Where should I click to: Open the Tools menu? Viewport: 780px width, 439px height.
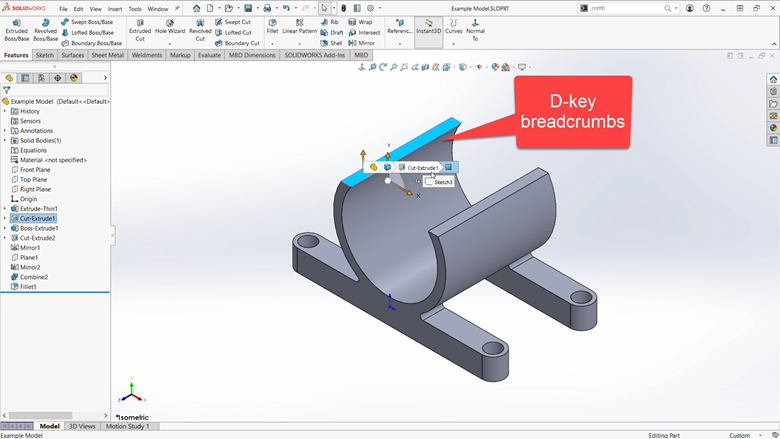tap(135, 9)
